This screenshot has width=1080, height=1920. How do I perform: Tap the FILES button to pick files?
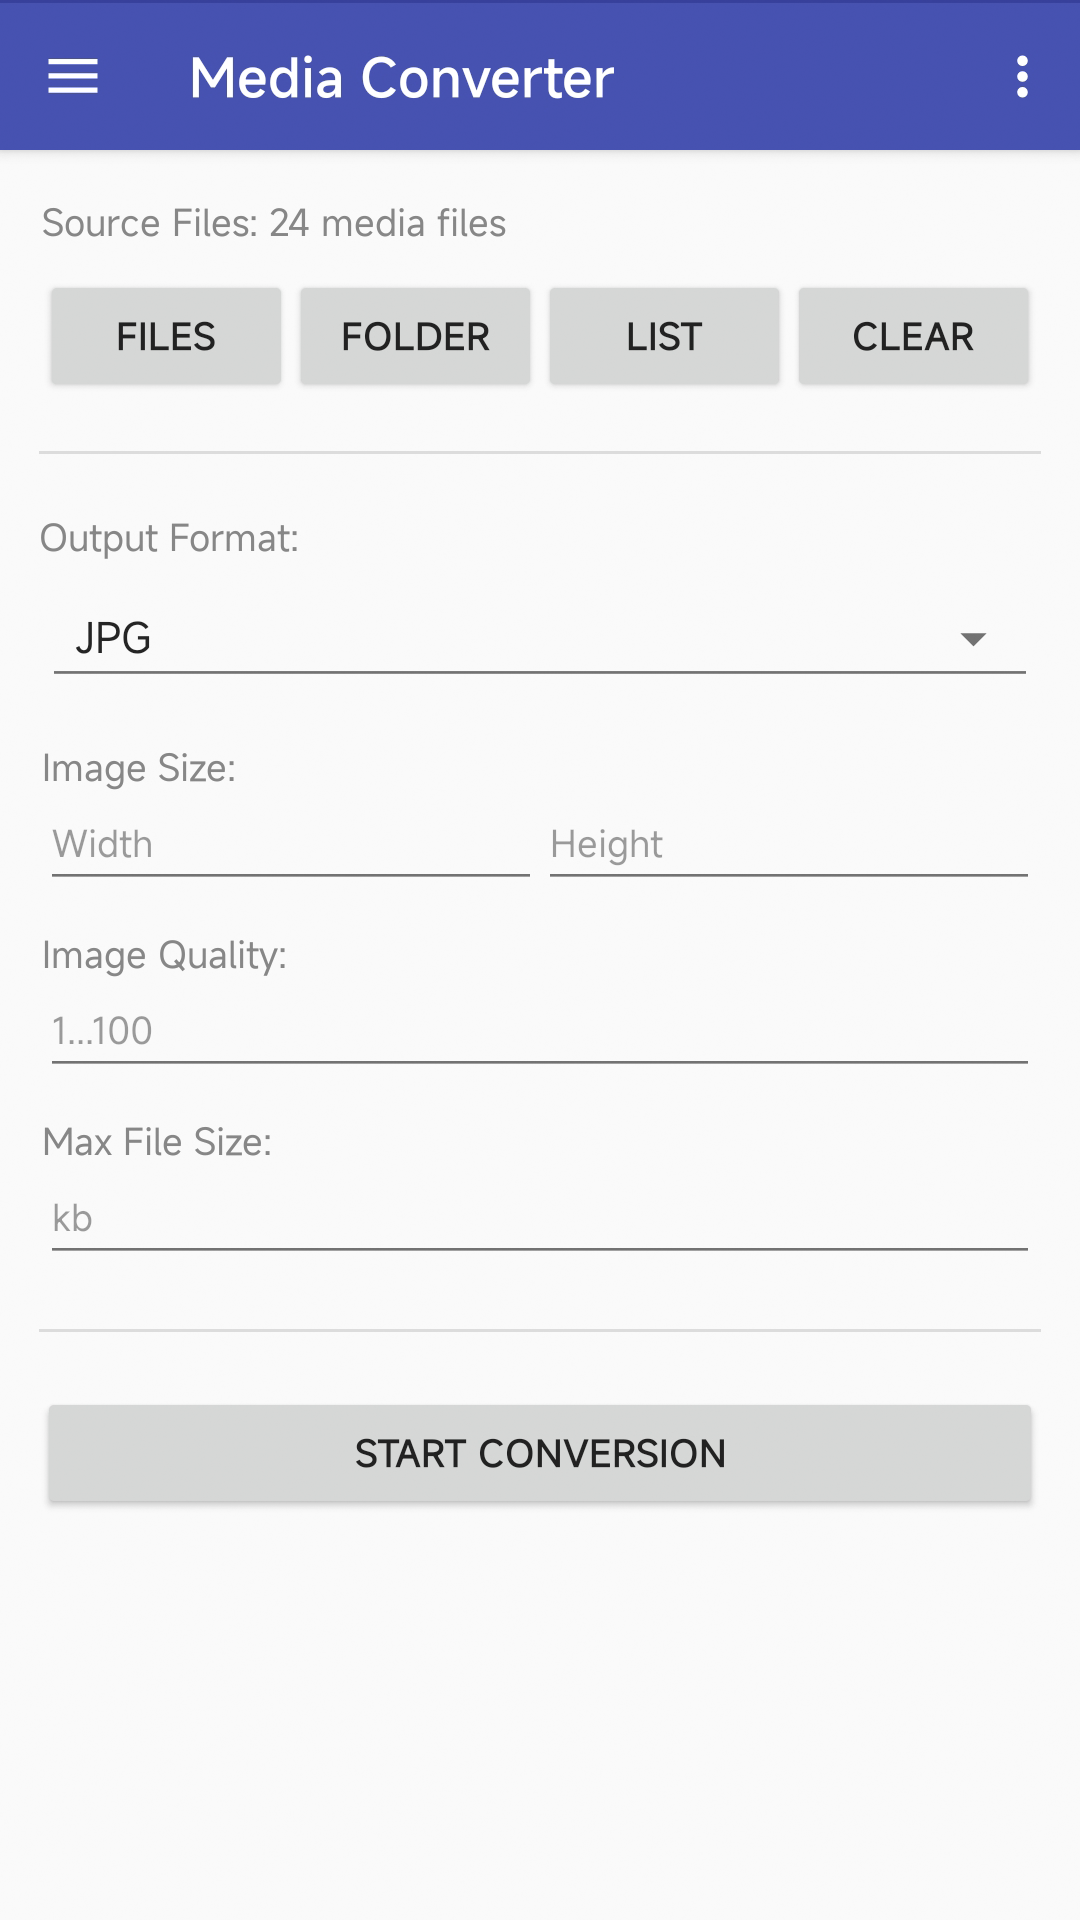click(x=166, y=337)
